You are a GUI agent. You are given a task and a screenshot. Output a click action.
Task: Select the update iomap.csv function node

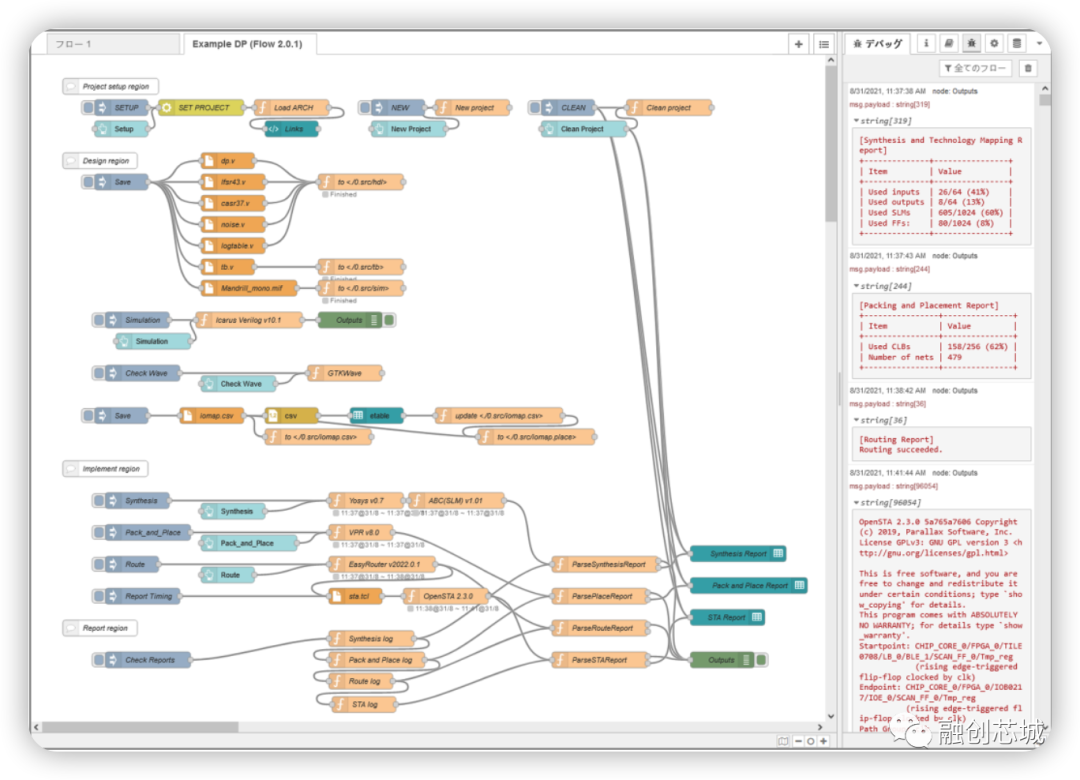click(x=499, y=415)
